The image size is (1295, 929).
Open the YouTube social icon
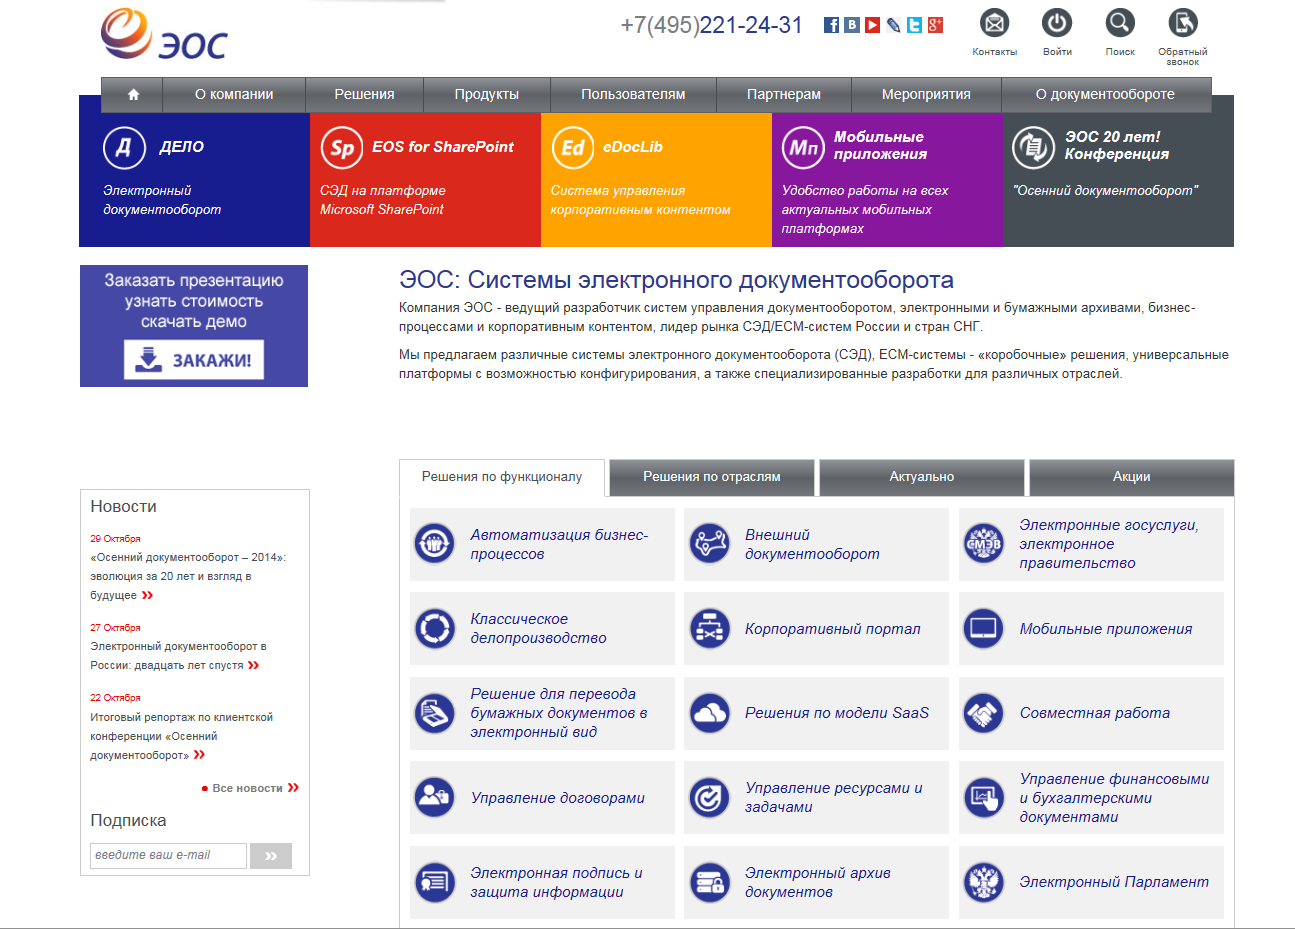coord(873,25)
